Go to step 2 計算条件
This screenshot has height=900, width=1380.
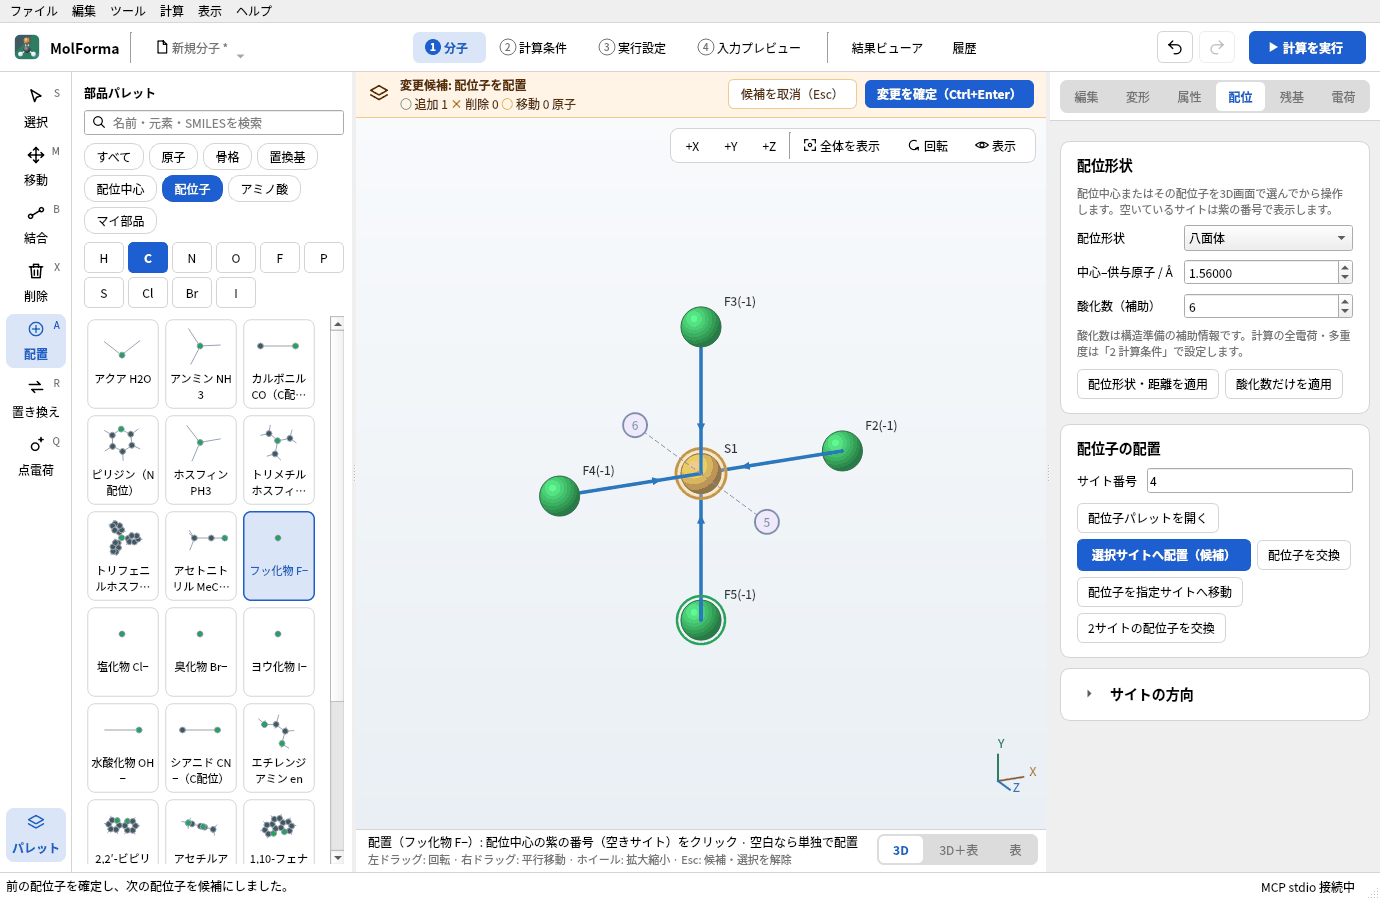point(533,48)
